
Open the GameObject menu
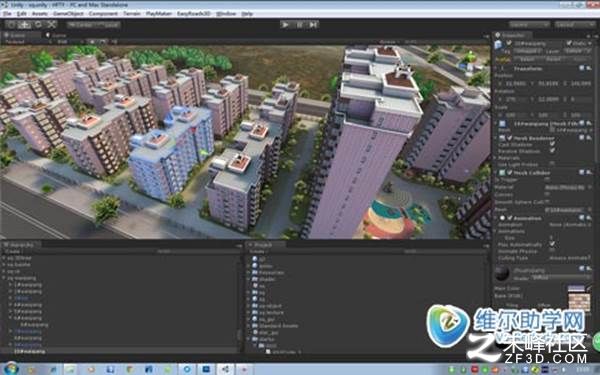tap(68, 13)
